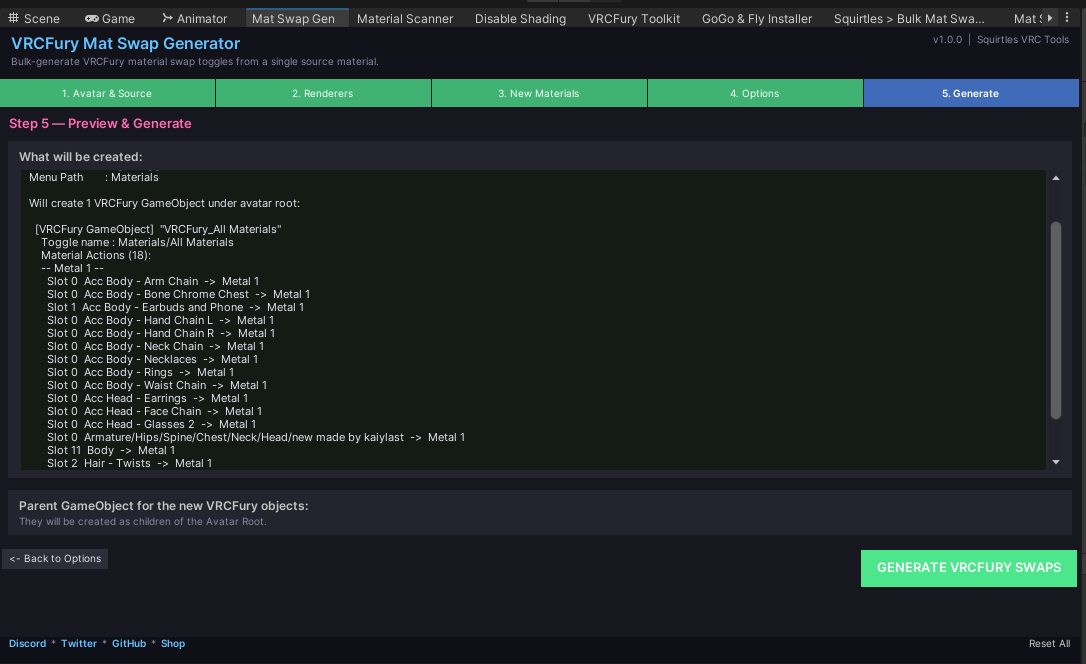Click GENERATE VRCFURY SWAPS button
This screenshot has width=1086, height=664.
pos(969,568)
